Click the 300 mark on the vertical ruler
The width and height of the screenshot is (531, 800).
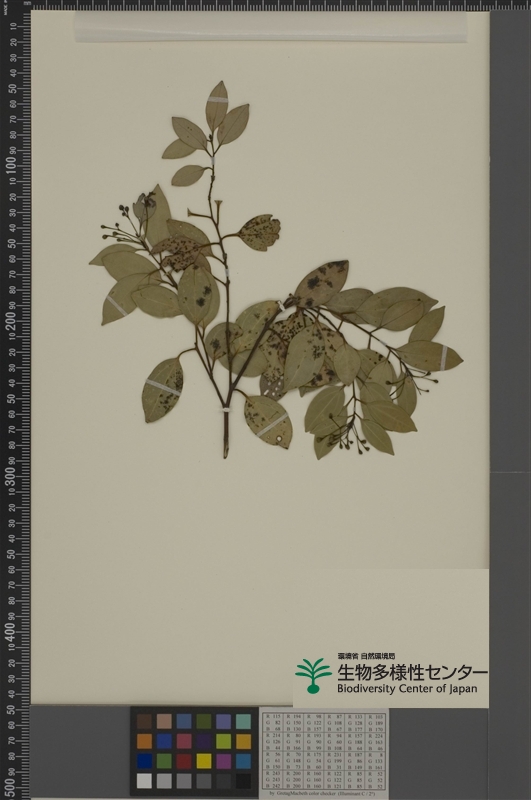pos(11,477)
